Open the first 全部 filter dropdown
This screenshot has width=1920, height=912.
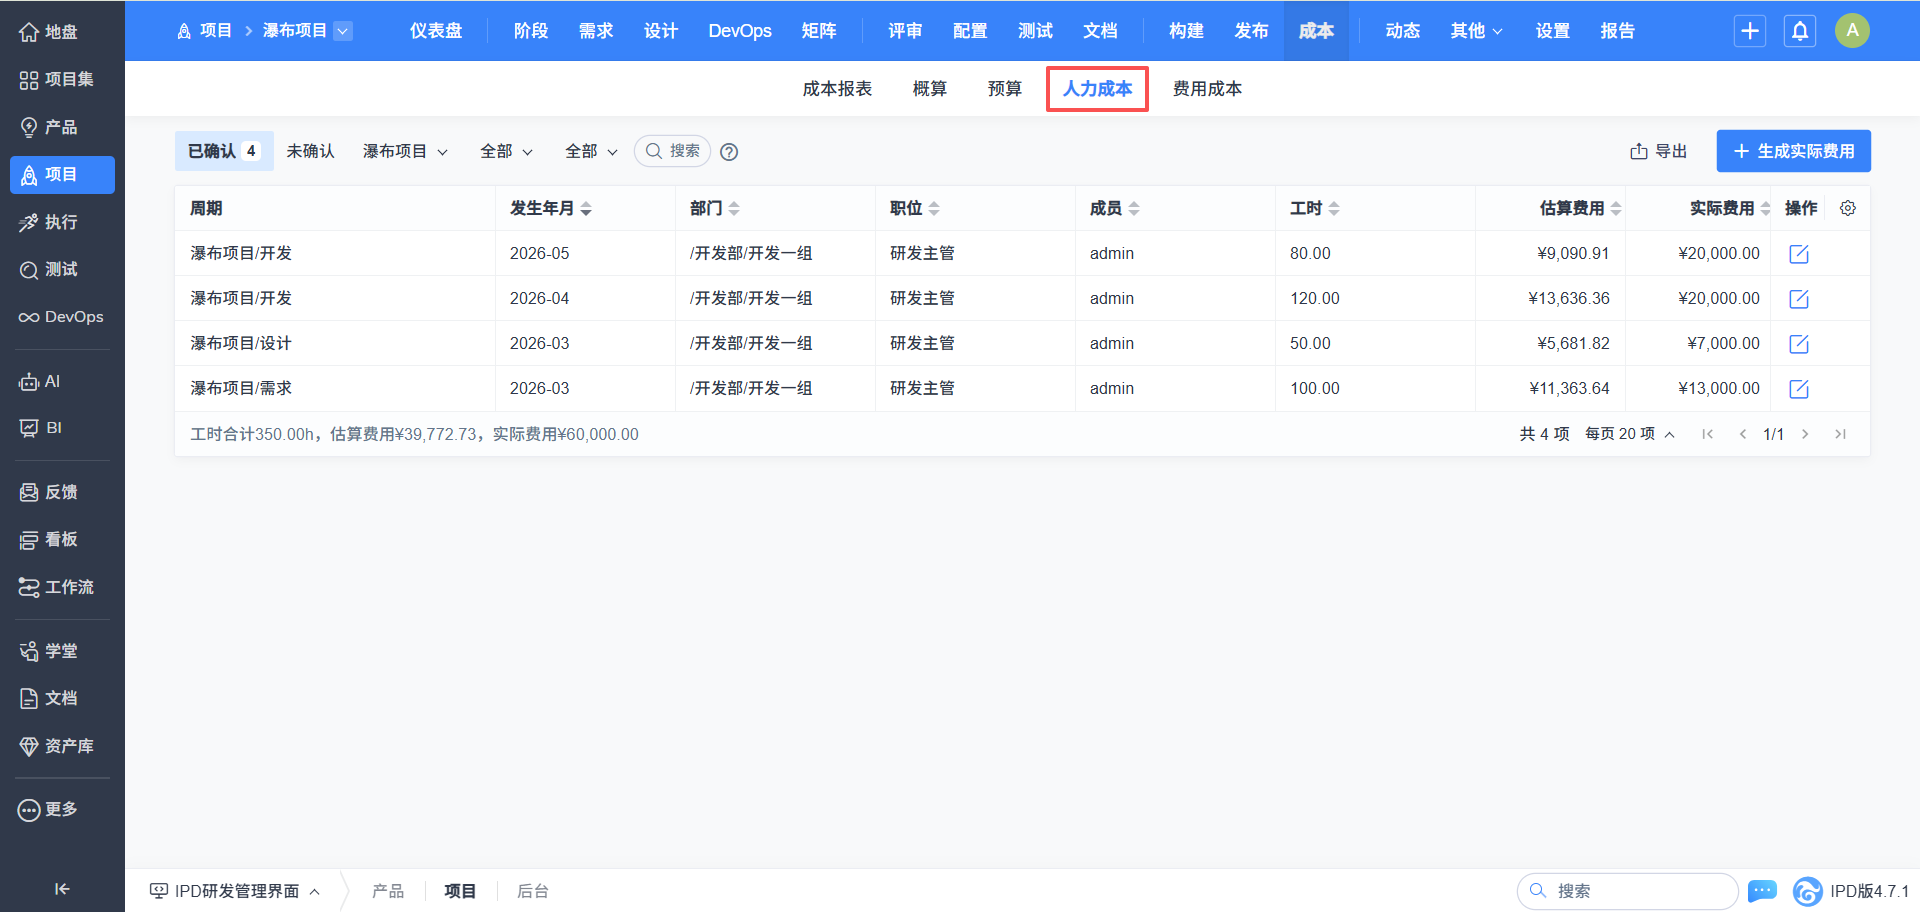click(506, 151)
